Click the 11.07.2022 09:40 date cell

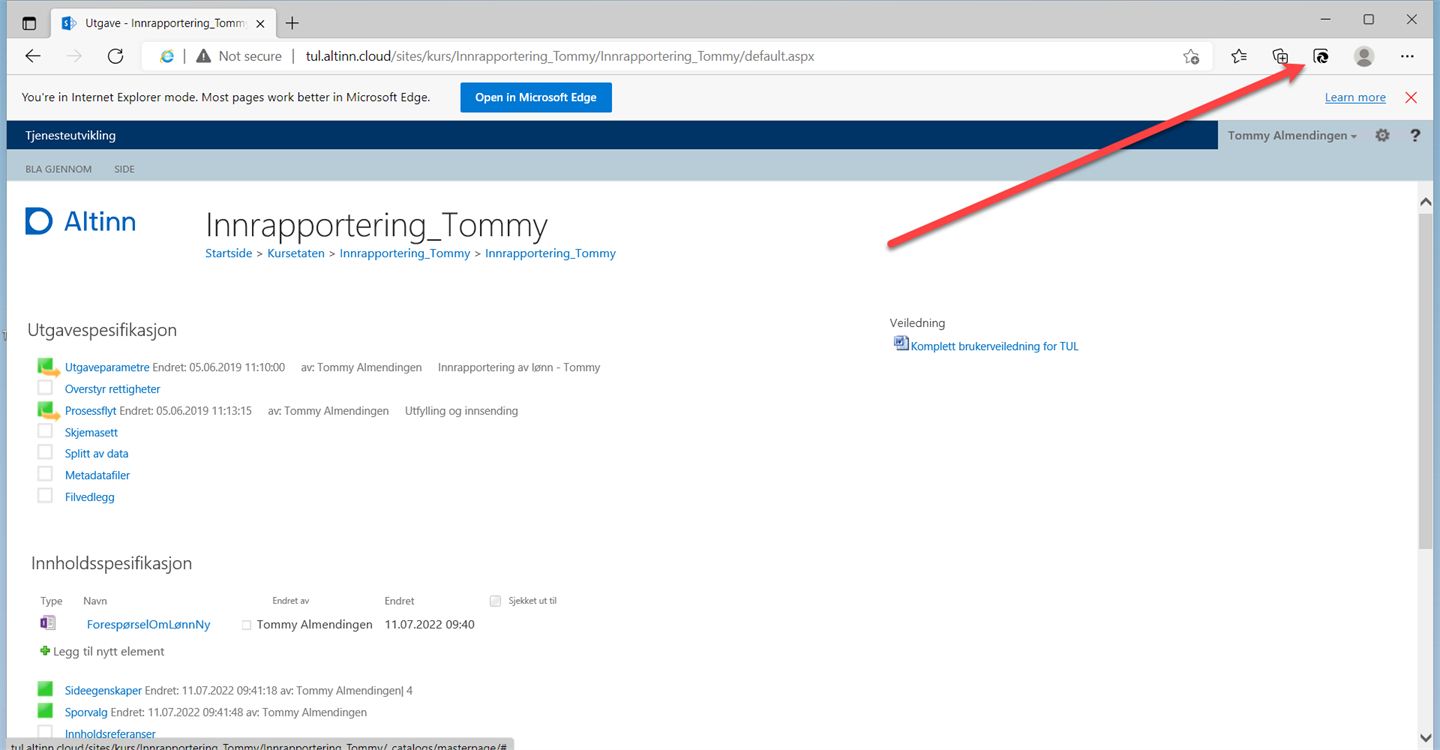pyautogui.click(x=430, y=624)
